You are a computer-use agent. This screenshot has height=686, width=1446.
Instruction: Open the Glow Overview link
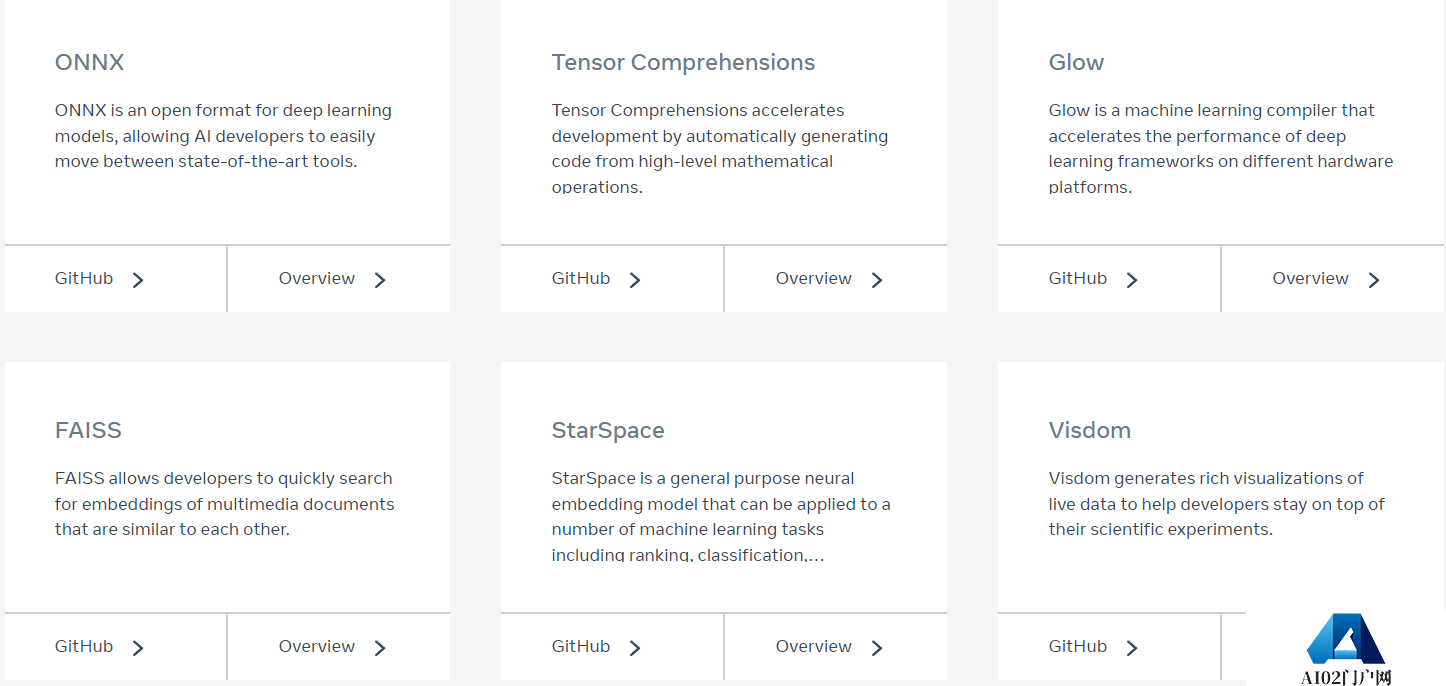coord(1333,279)
